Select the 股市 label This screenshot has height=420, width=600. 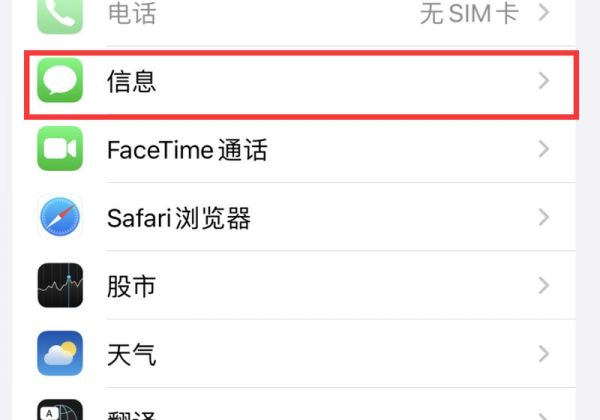point(132,287)
